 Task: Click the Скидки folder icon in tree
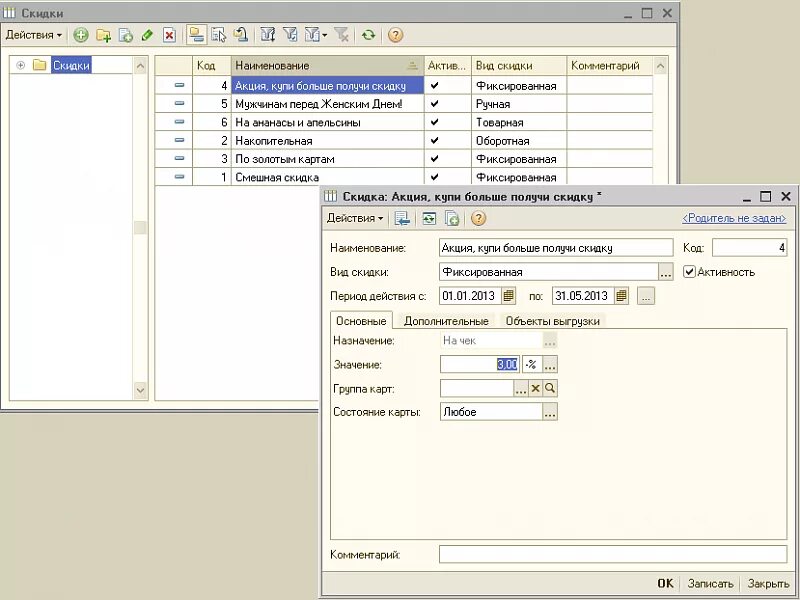(40, 65)
